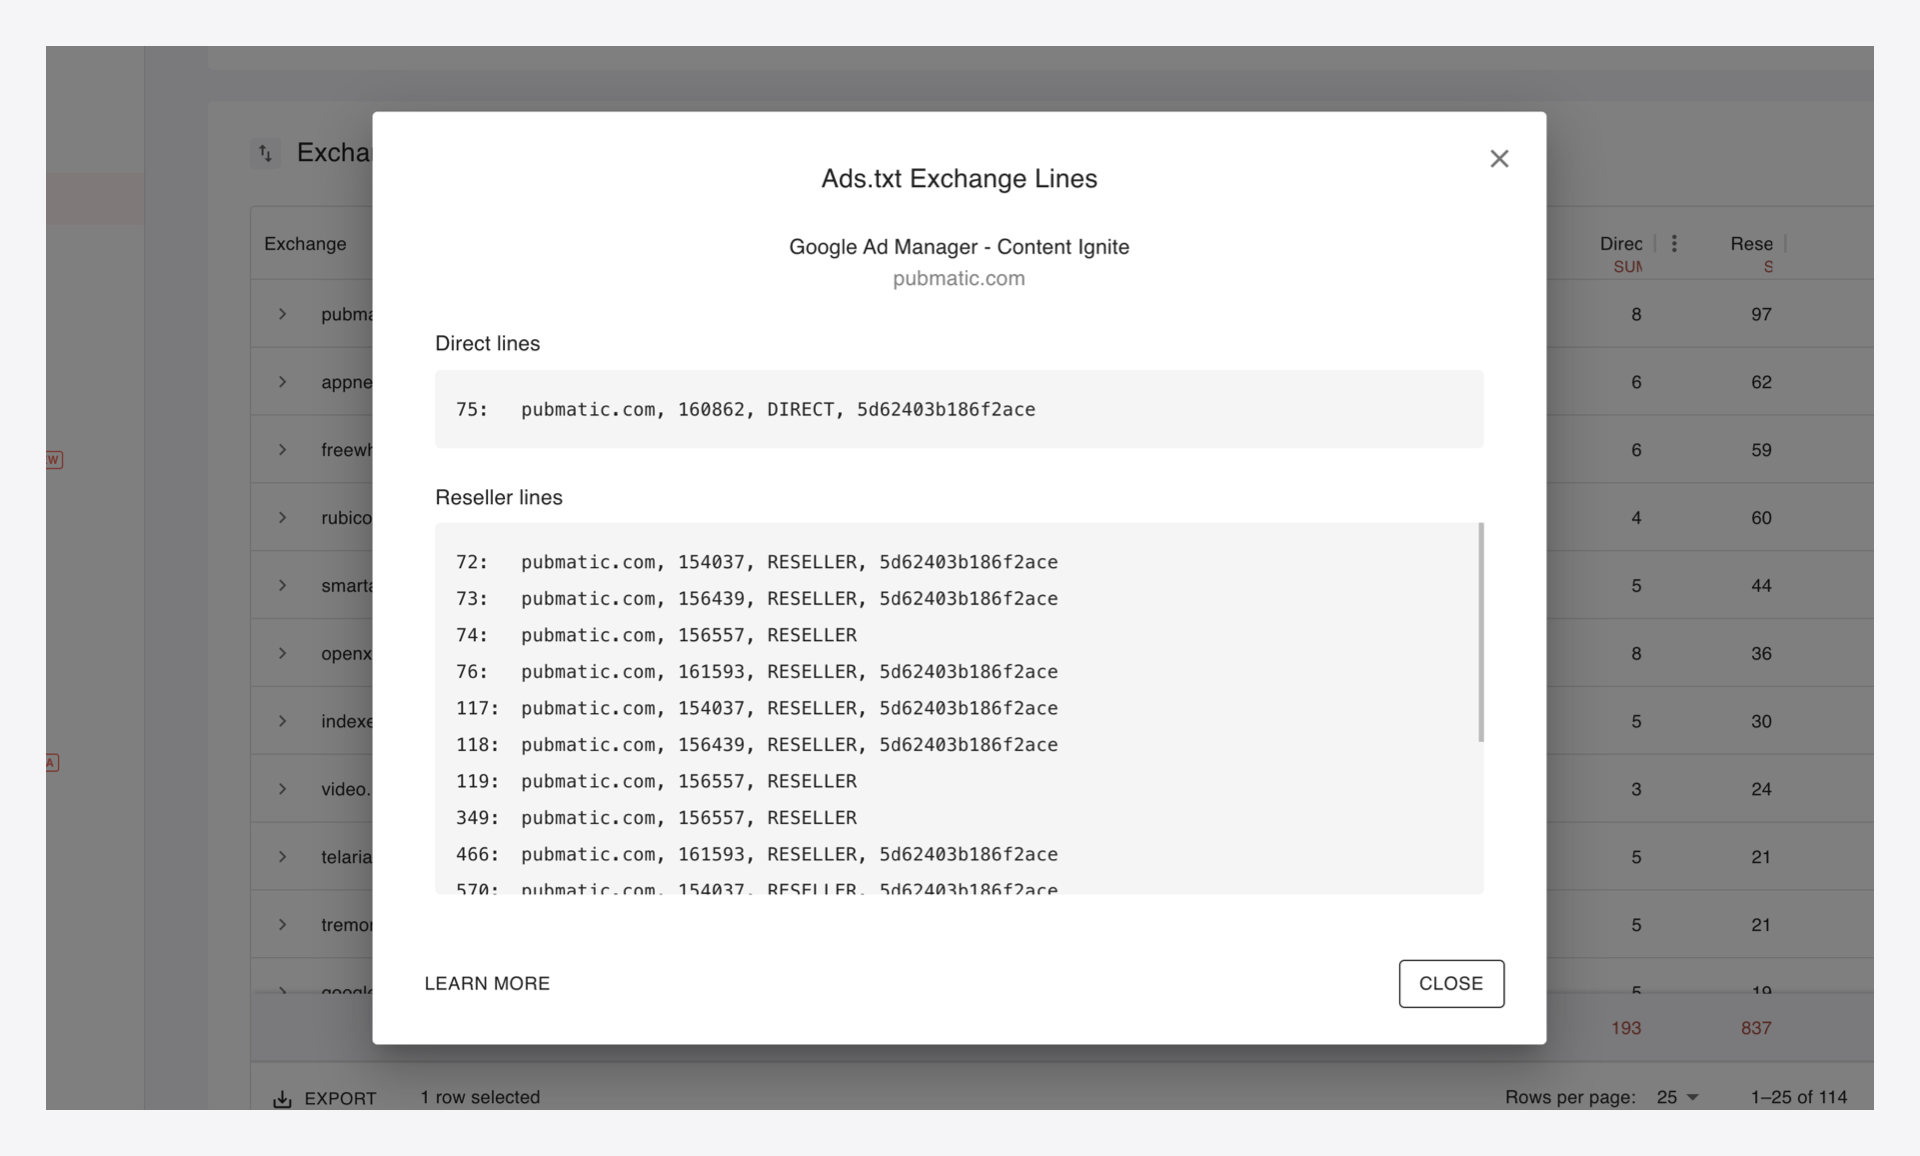The image size is (1920, 1156).
Task: Open the Direct column three-dot menu
Action: point(1674,243)
